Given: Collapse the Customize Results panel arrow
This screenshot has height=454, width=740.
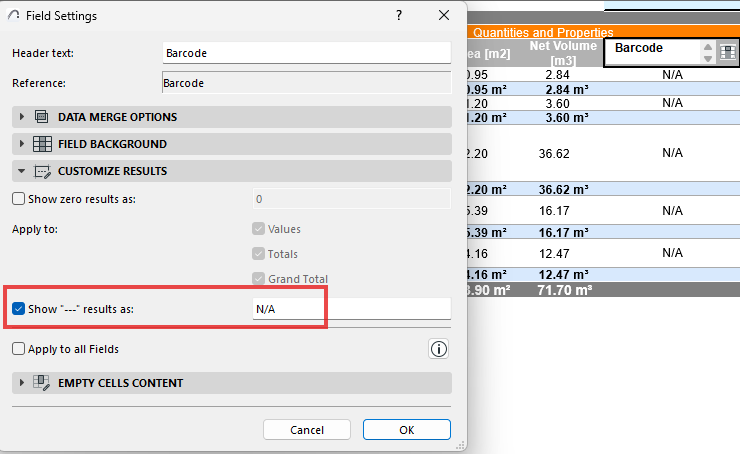Looking at the screenshot, I should click(x=22, y=171).
